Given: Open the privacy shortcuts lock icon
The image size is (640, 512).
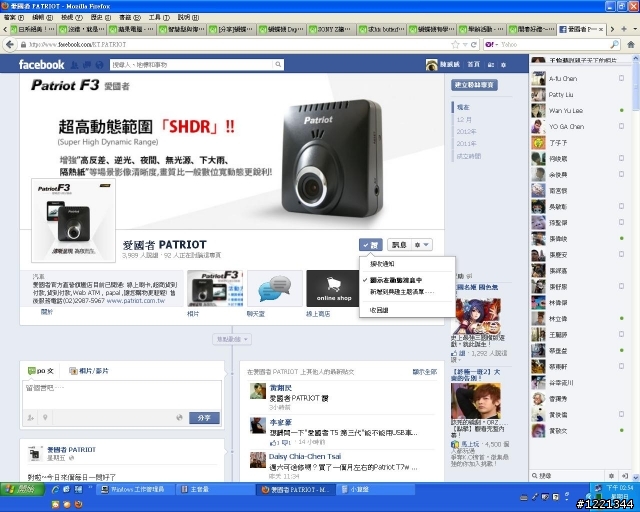Looking at the screenshot, I should coord(491,65).
